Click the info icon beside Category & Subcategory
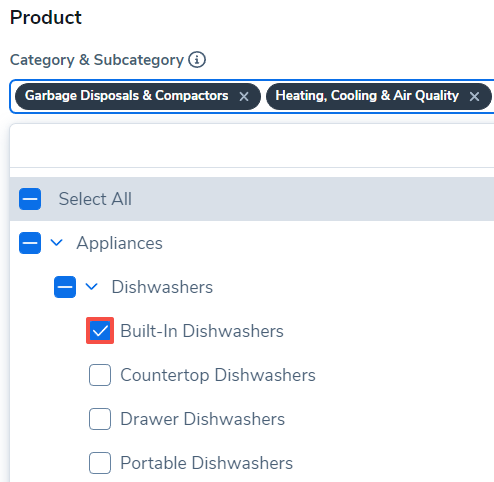This screenshot has height=482, width=494. [197, 60]
